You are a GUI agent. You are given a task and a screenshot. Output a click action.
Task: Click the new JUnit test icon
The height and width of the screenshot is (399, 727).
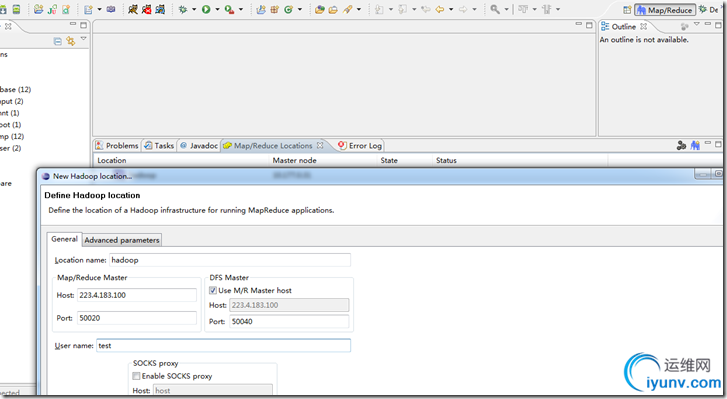click(x=52, y=9)
